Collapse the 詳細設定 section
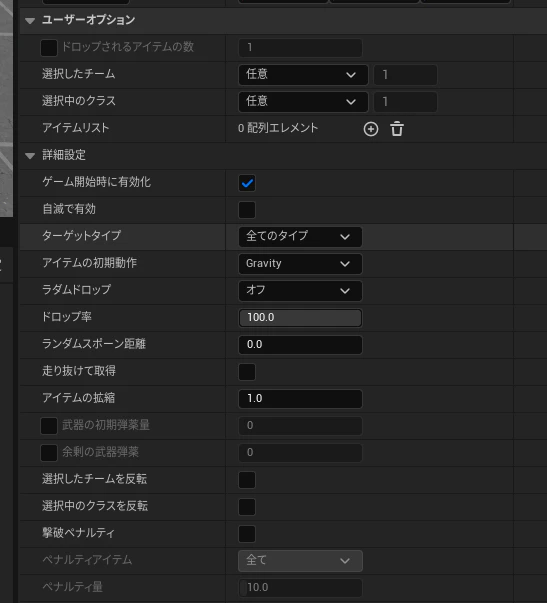 30,156
